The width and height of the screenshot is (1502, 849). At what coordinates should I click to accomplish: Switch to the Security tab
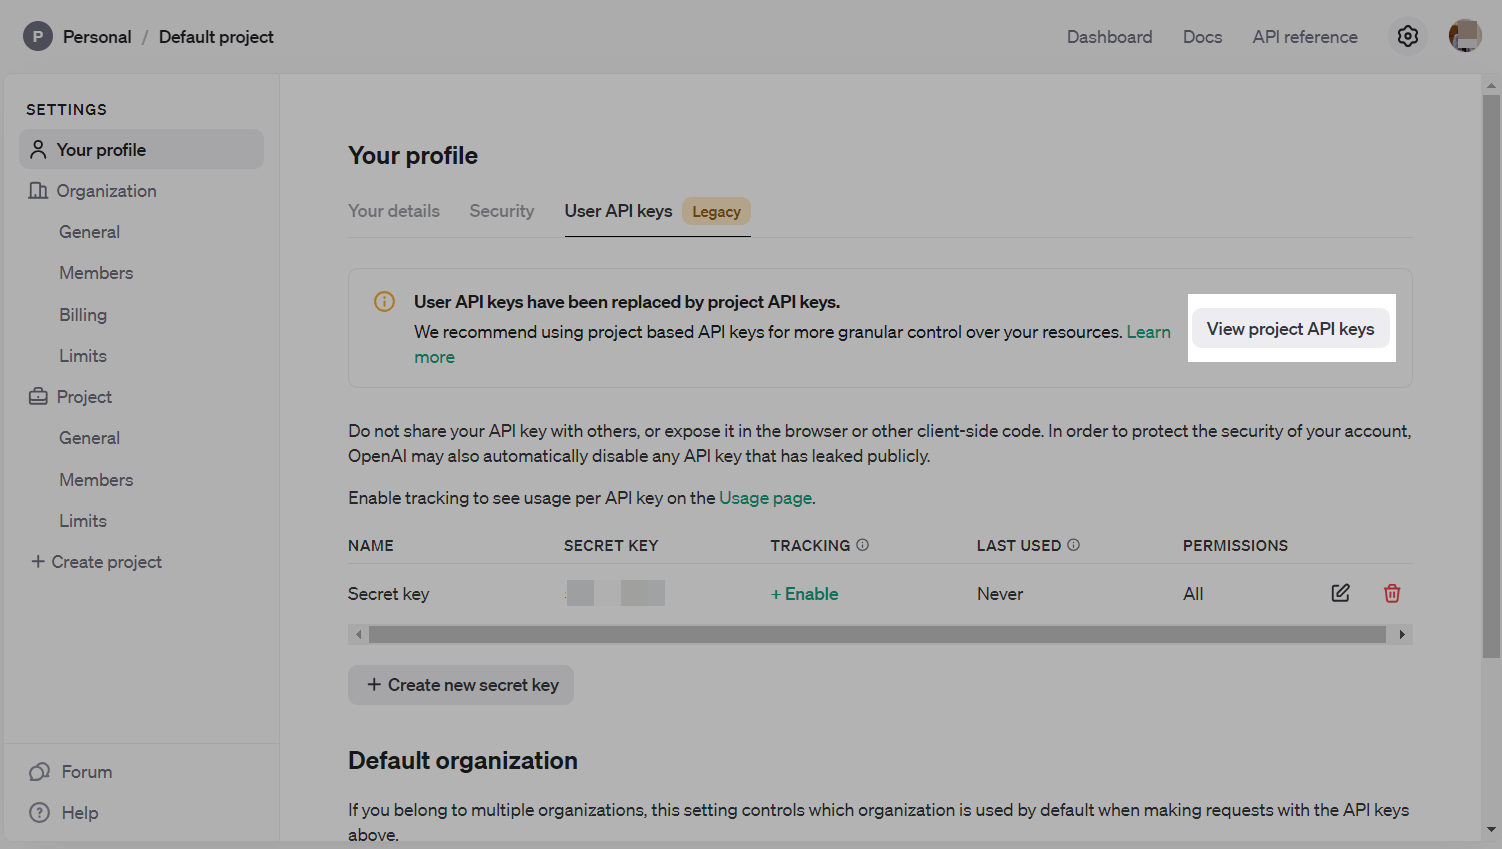(x=502, y=211)
